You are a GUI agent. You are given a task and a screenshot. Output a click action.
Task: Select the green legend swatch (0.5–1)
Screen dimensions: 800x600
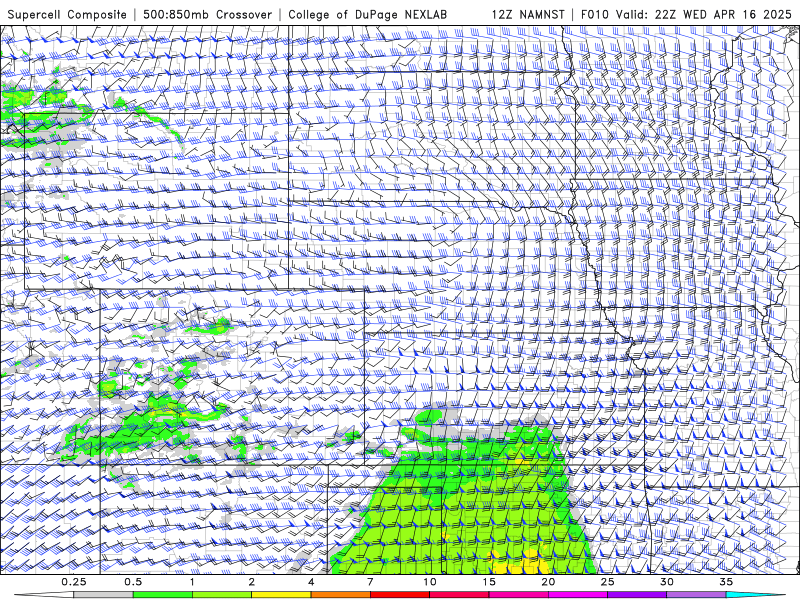click(x=163, y=594)
